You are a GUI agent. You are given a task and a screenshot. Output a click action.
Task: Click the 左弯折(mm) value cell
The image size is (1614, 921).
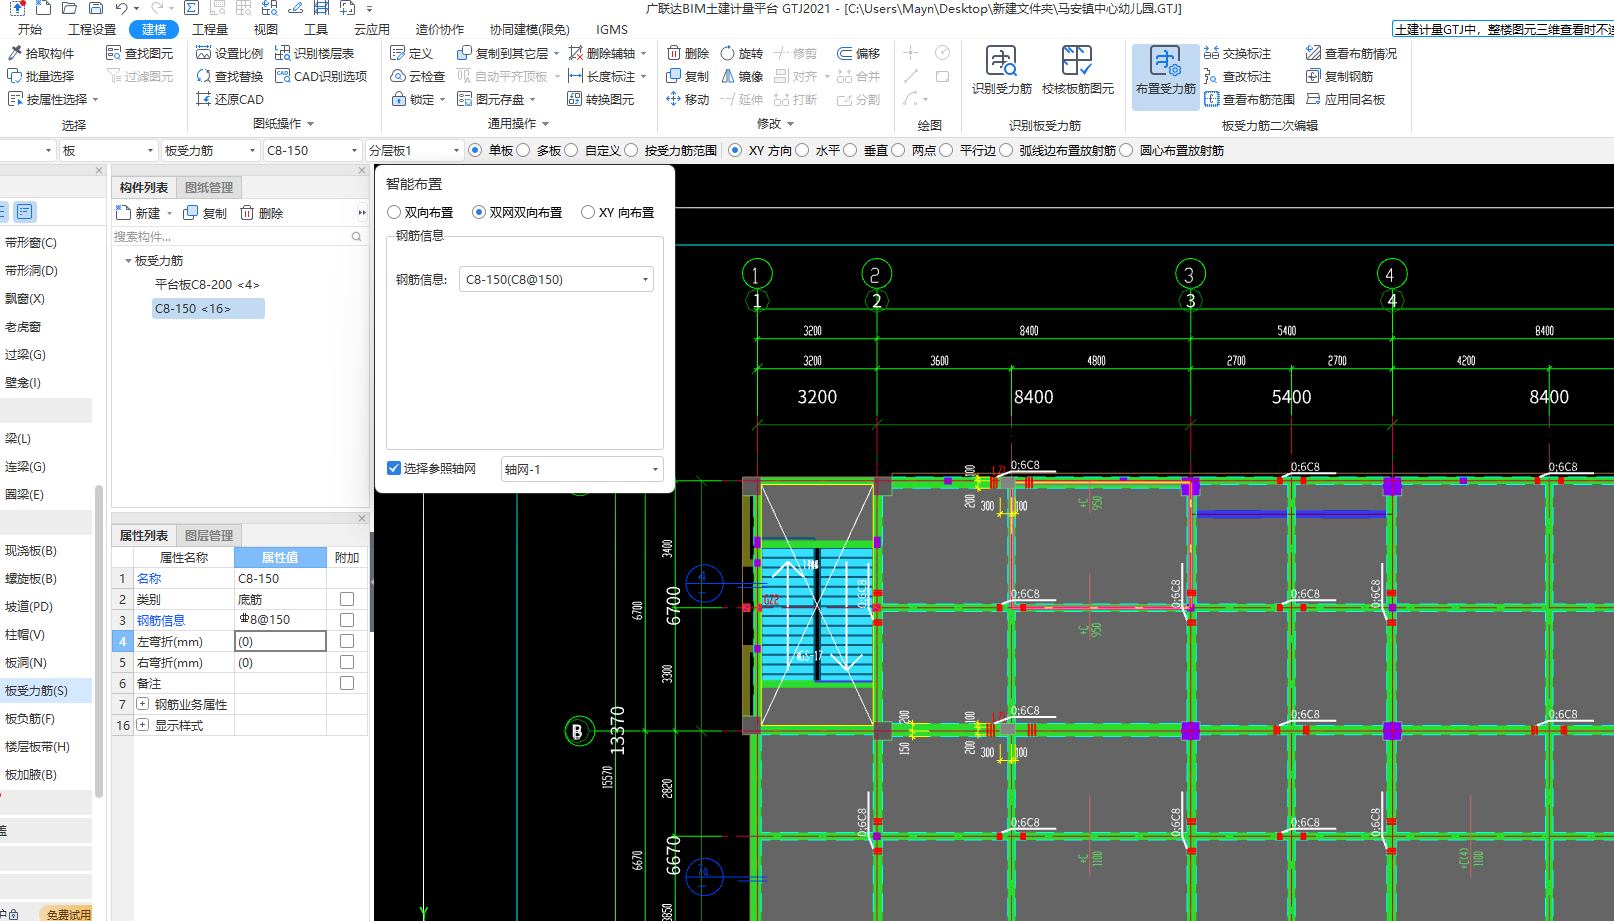click(x=280, y=641)
